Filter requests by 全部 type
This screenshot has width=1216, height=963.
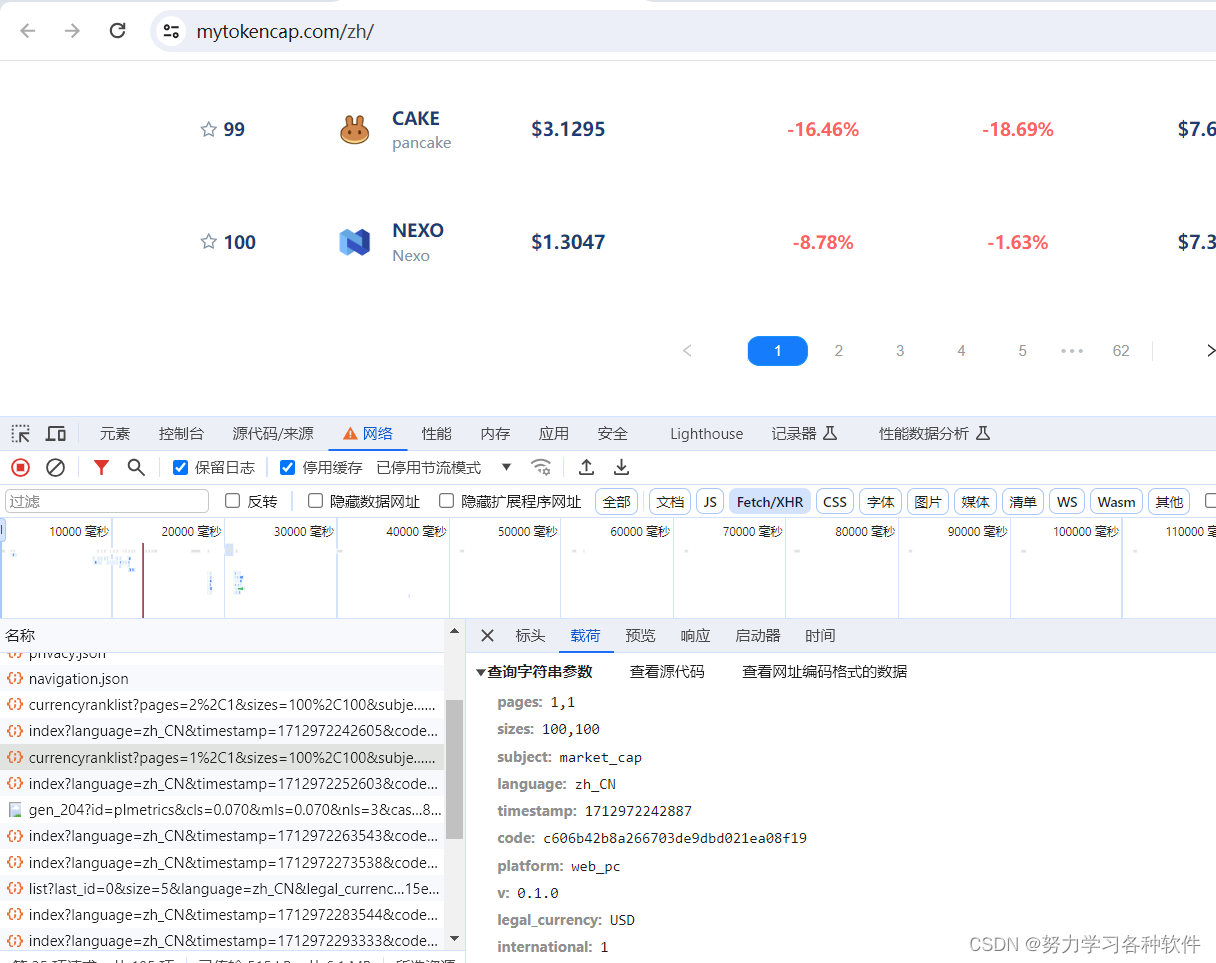coord(617,502)
